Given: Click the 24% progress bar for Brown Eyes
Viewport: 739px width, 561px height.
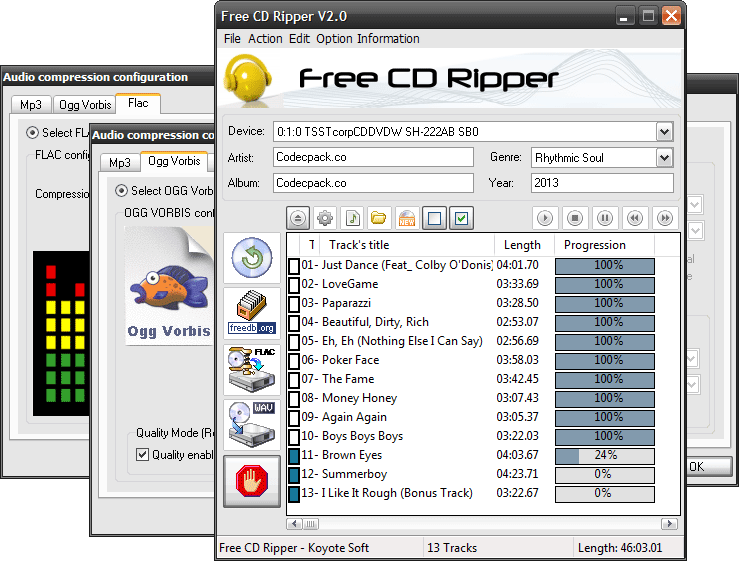Looking at the screenshot, I should 605,456.
